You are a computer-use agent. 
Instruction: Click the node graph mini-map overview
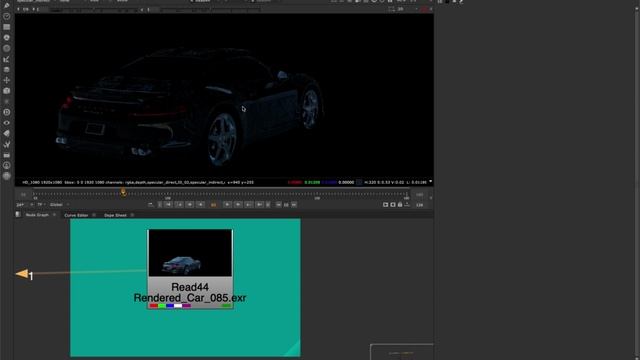pos(402,352)
